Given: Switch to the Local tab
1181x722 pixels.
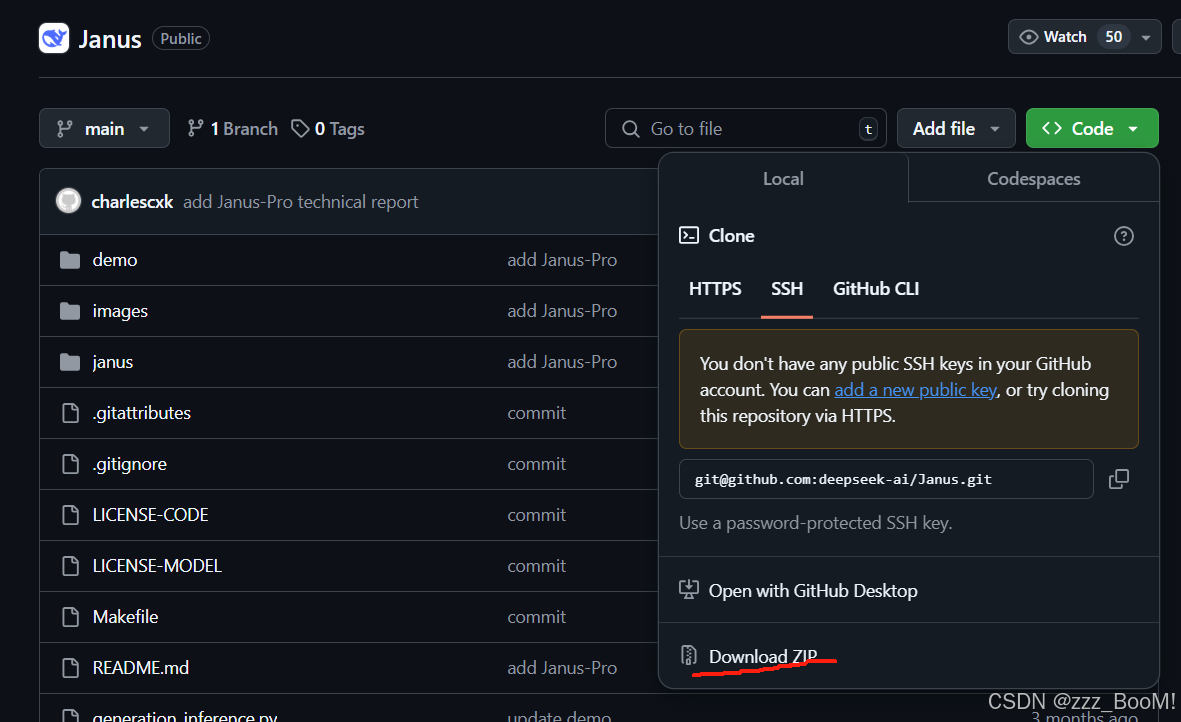Looking at the screenshot, I should [783, 178].
